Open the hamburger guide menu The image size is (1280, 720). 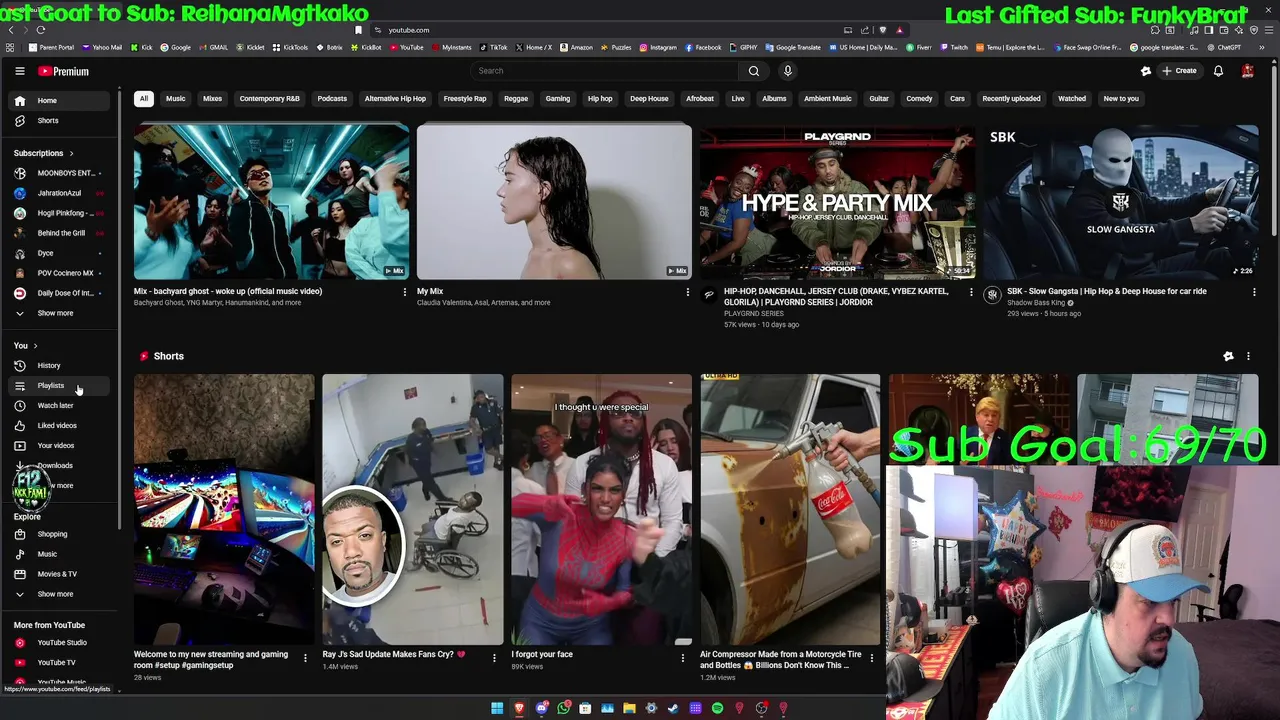(19, 71)
